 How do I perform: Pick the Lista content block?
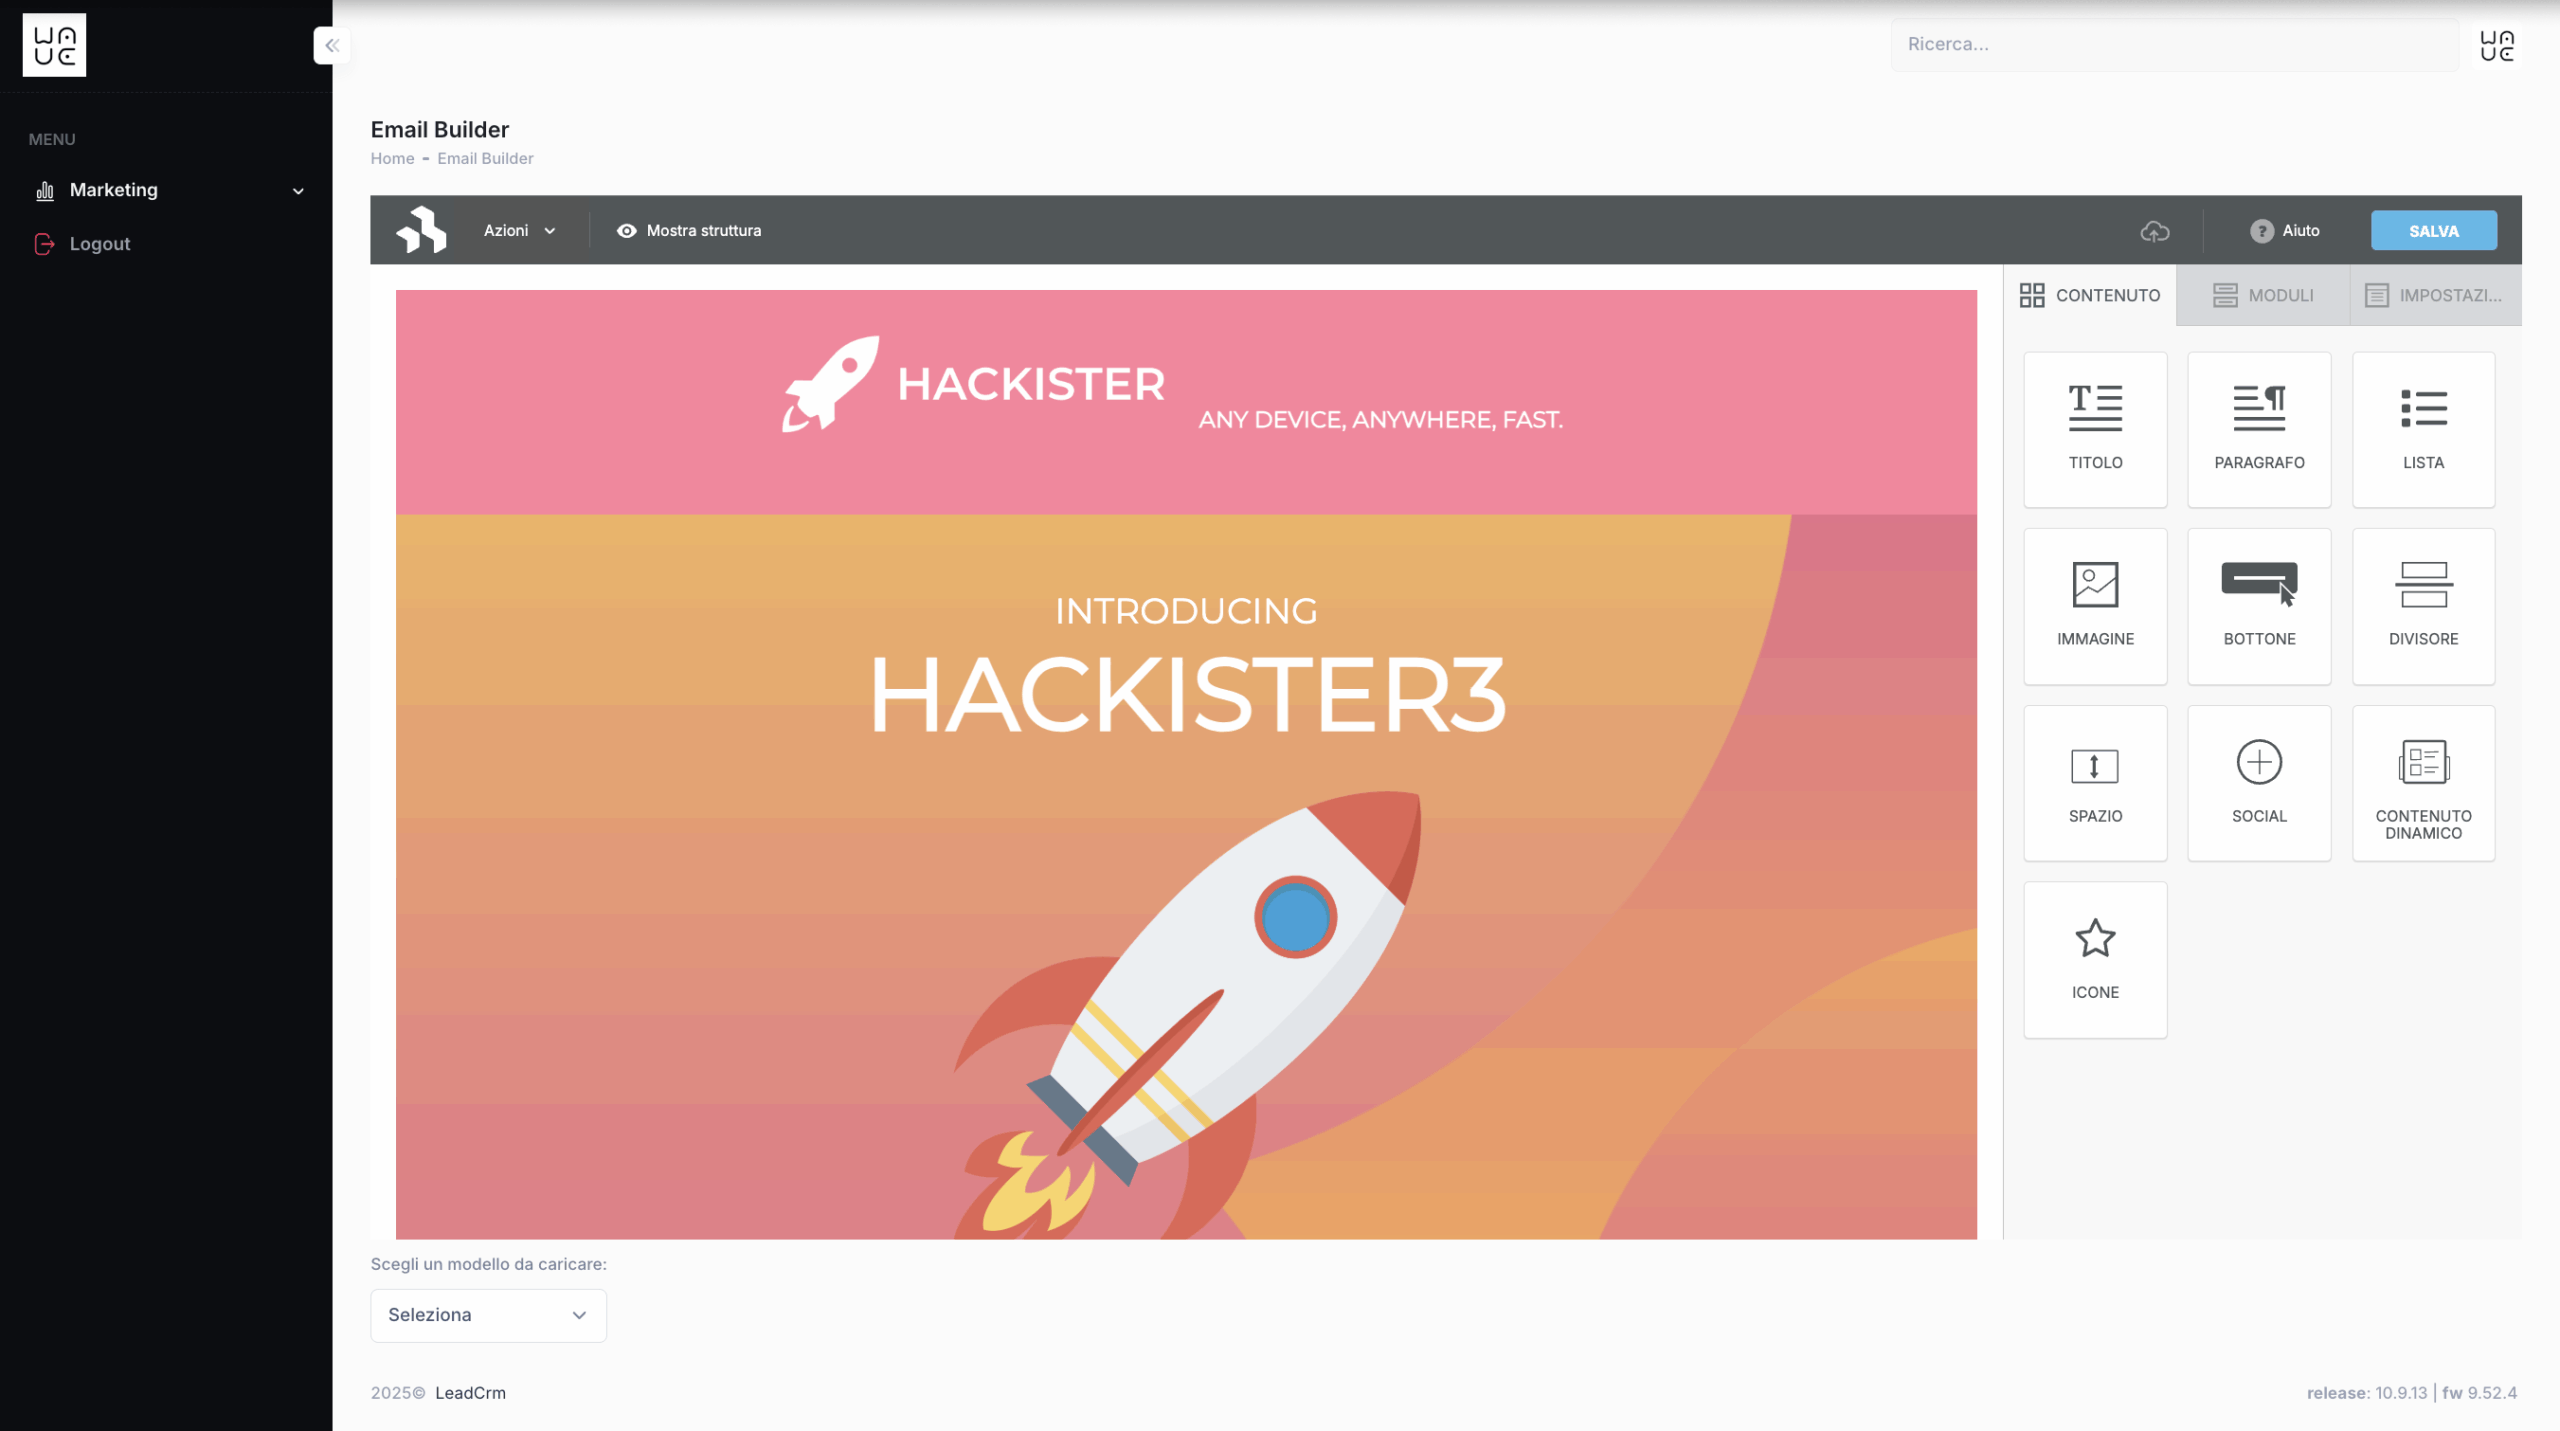pyautogui.click(x=2423, y=429)
